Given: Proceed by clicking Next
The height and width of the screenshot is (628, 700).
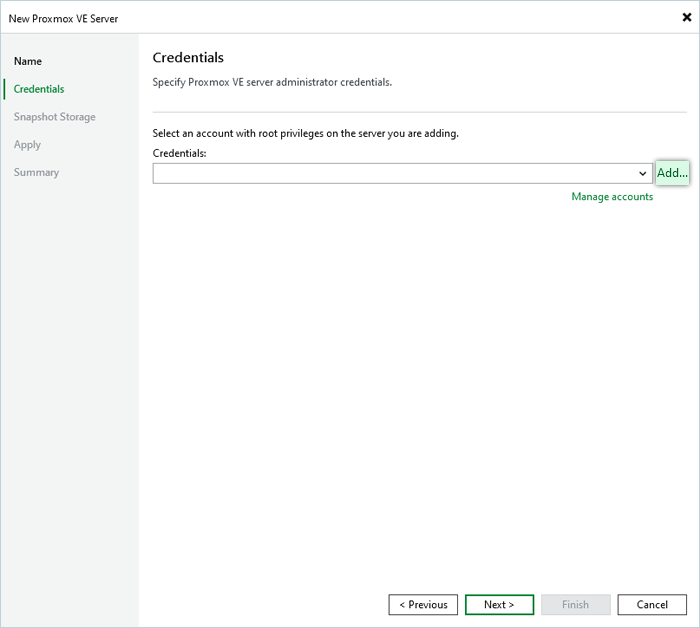Looking at the screenshot, I should pos(499,605).
